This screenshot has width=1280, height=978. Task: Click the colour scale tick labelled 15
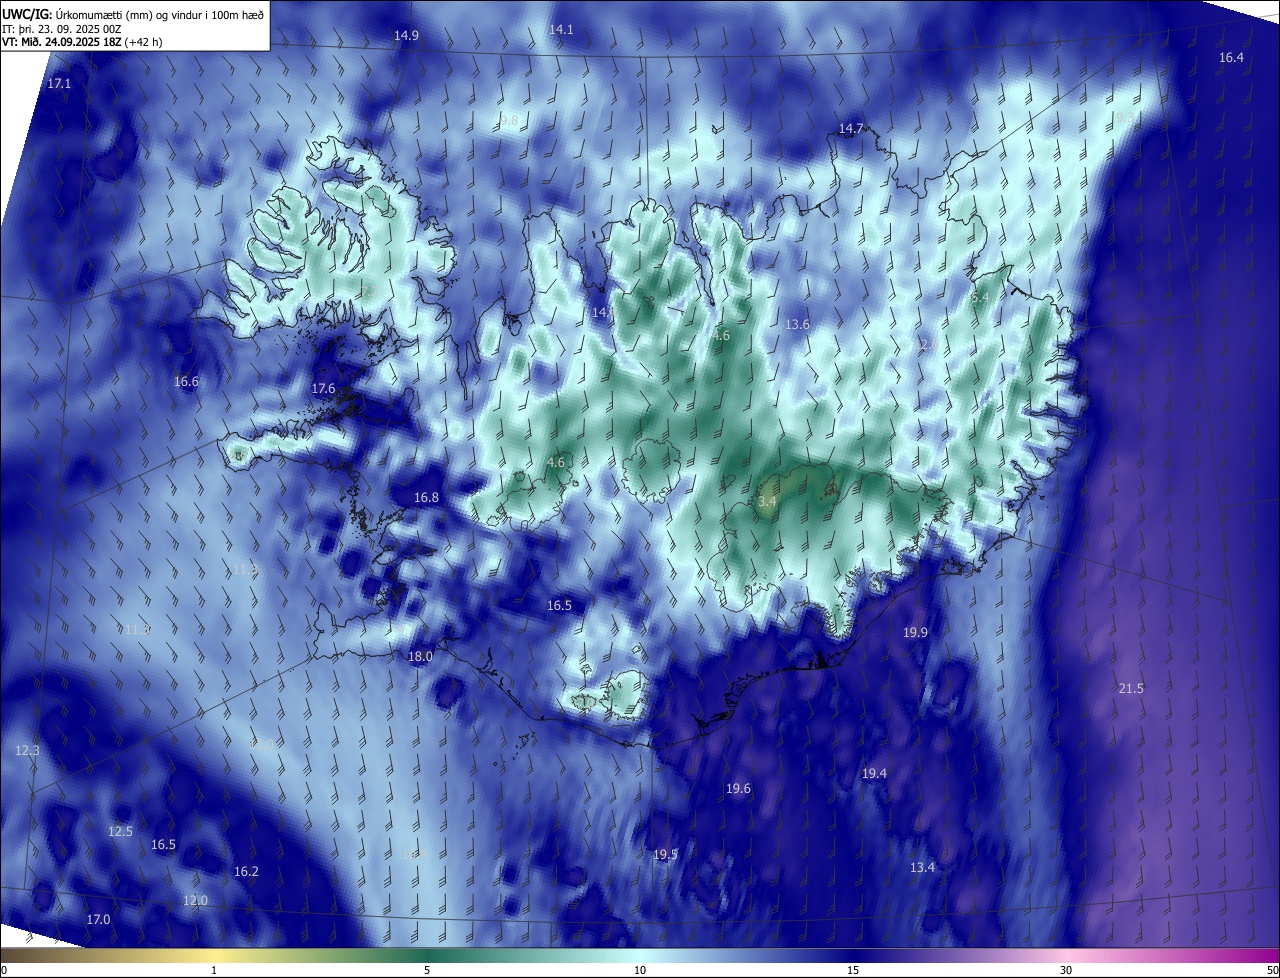853,970
